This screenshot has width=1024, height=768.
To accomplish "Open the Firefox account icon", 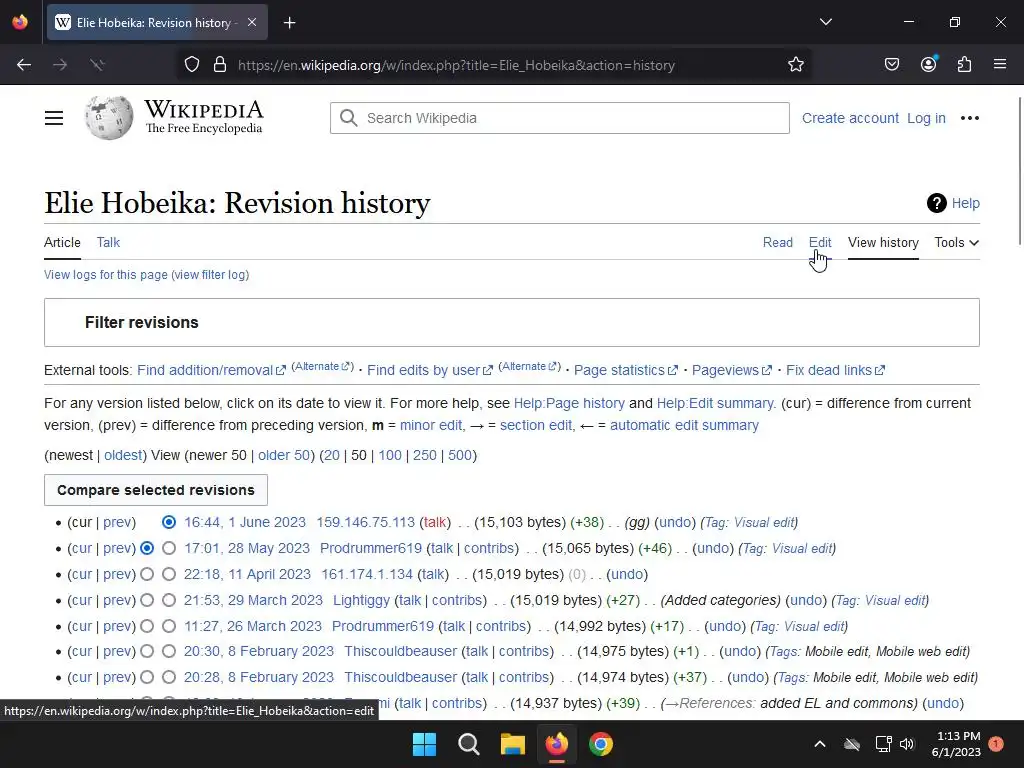I will [x=928, y=64].
